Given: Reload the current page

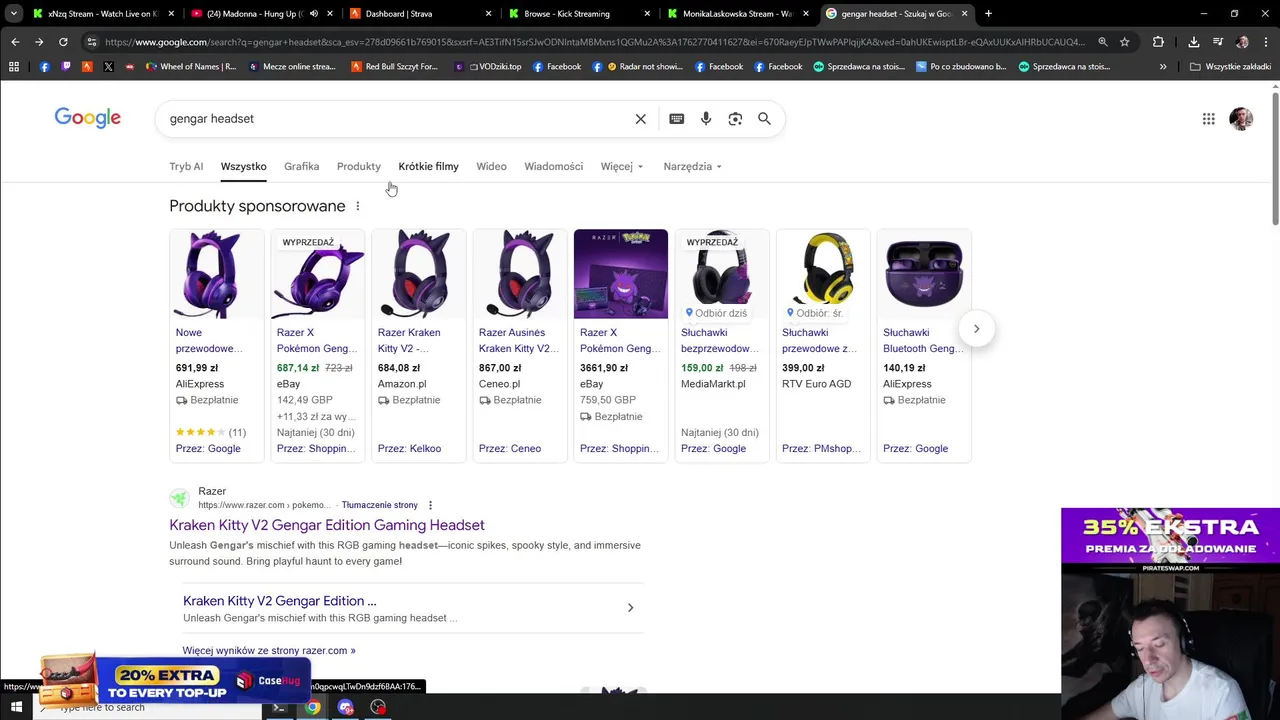Looking at the screenshot, I should pos(63,42).
